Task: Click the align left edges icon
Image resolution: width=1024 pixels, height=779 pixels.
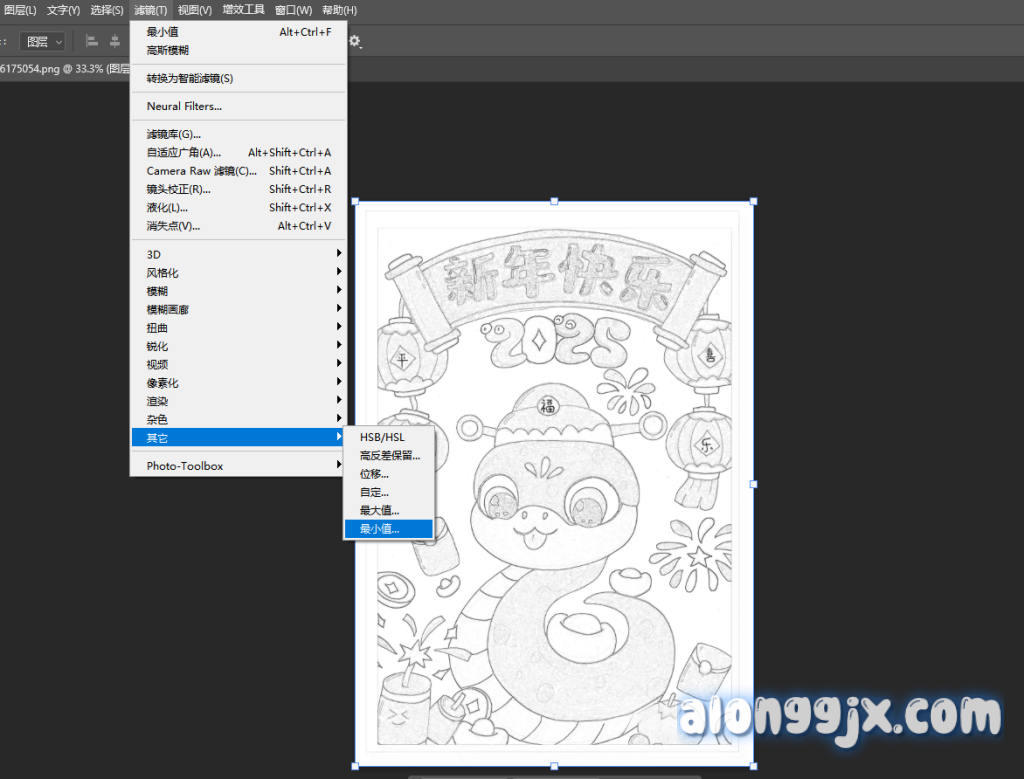Action: click(91, 41)
